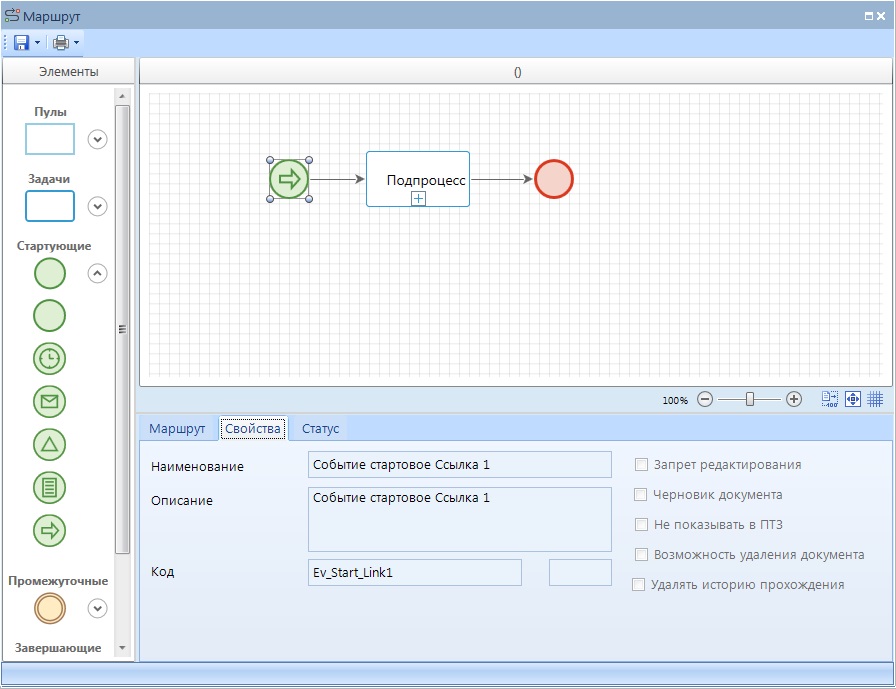Click the fit-to-screen icon near zoom
The image size is (896, 689).
853,399
